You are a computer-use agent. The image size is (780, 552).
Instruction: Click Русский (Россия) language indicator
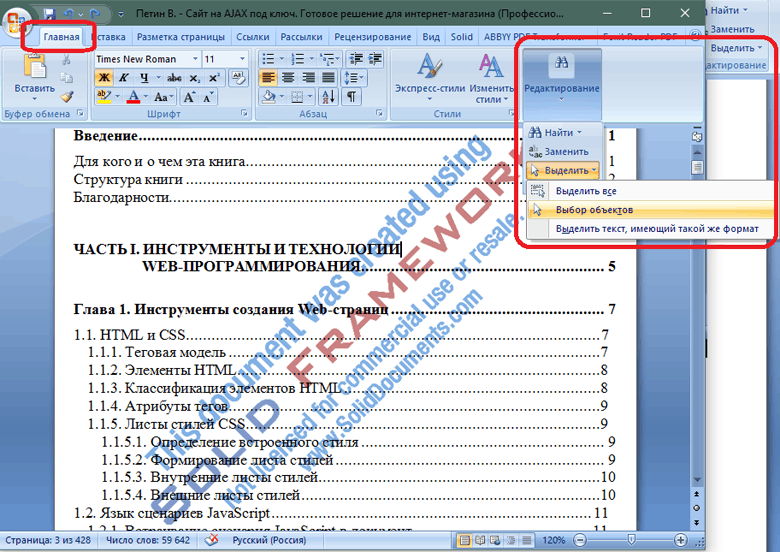coord(269,540)
